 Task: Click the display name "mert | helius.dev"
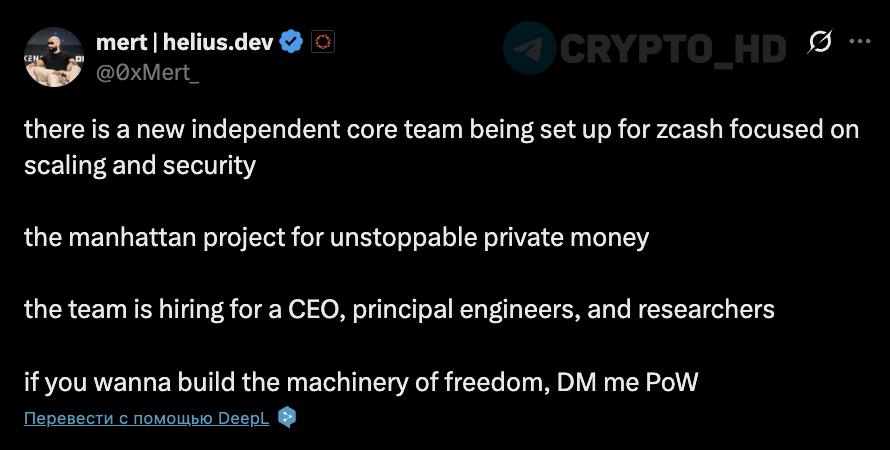185,42
